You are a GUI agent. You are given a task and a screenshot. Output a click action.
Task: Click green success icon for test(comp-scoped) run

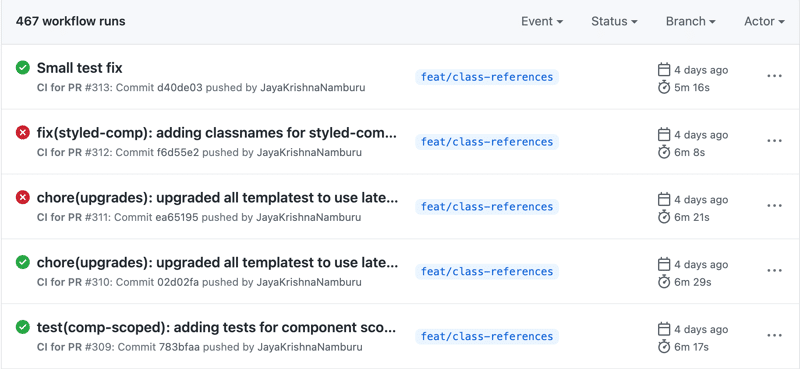[22, 327]
